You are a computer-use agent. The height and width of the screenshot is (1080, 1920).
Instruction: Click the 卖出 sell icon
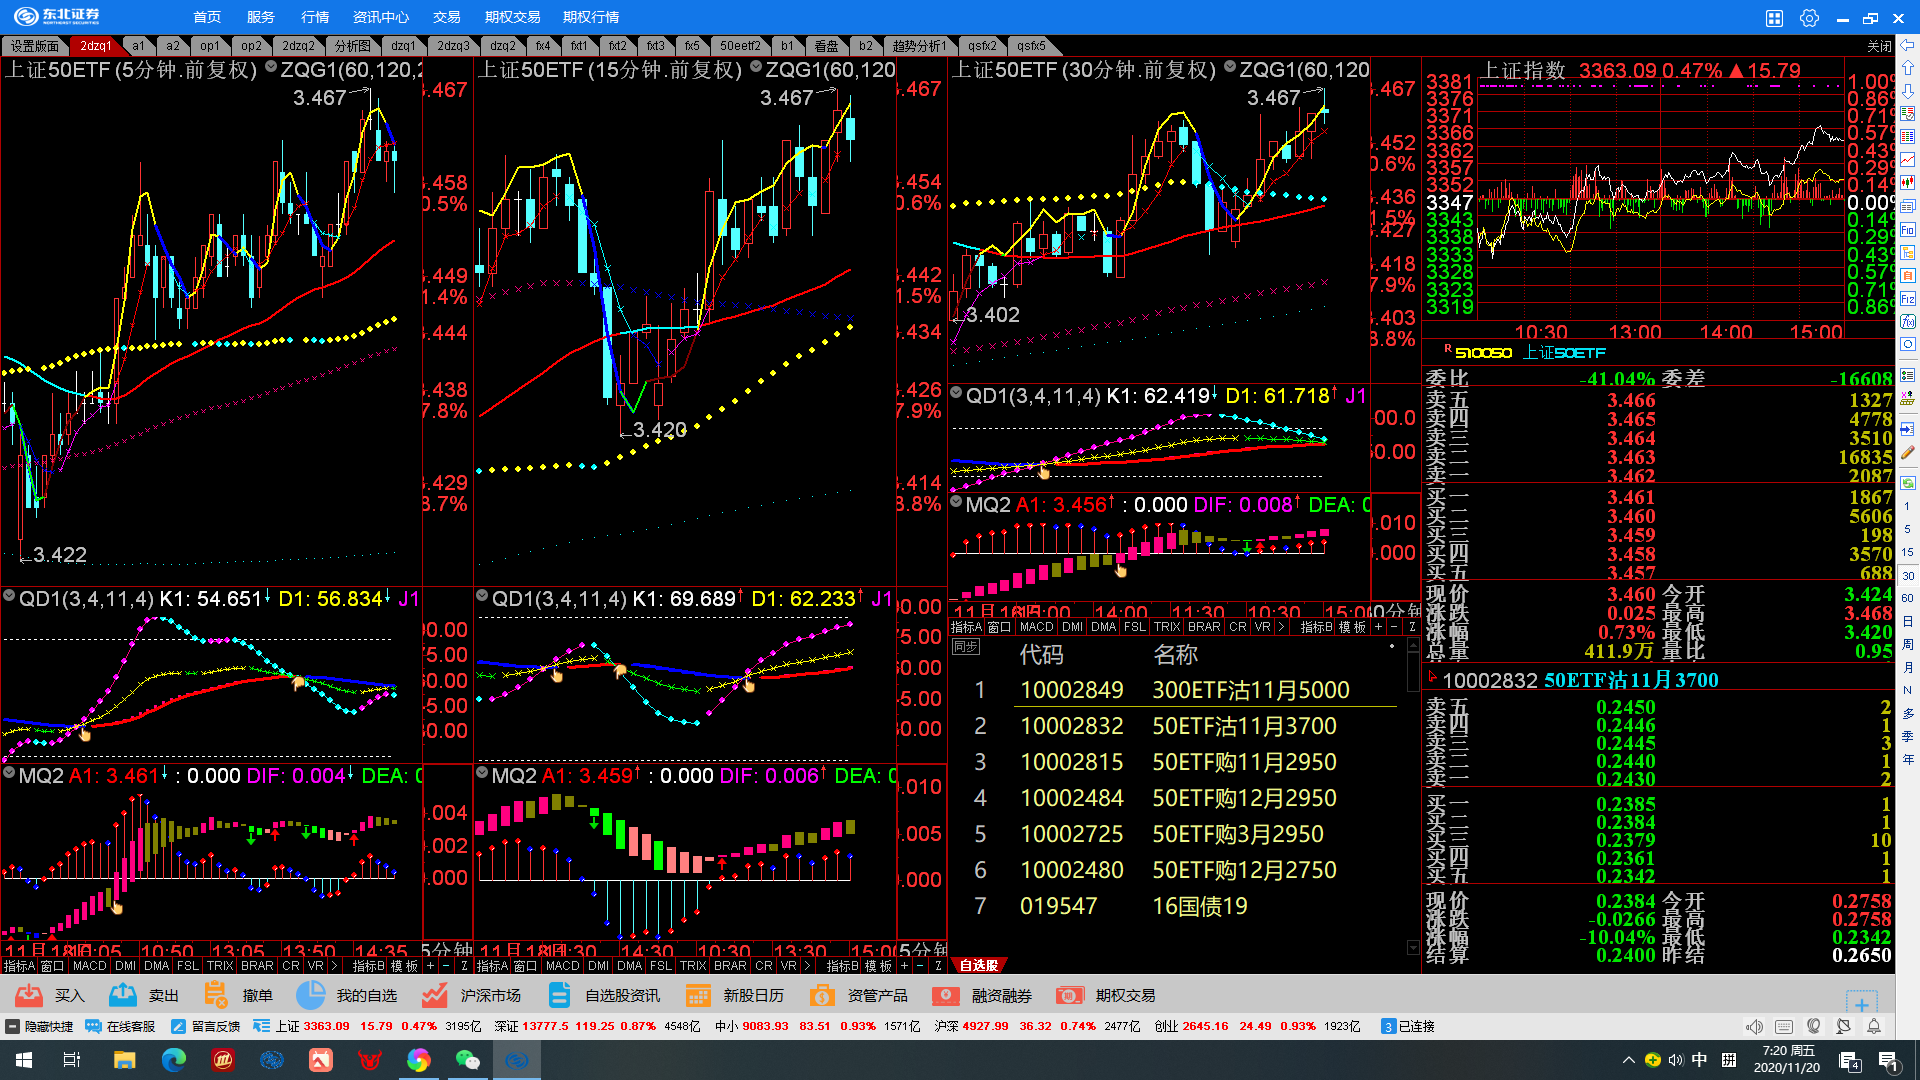coord(123,995)
